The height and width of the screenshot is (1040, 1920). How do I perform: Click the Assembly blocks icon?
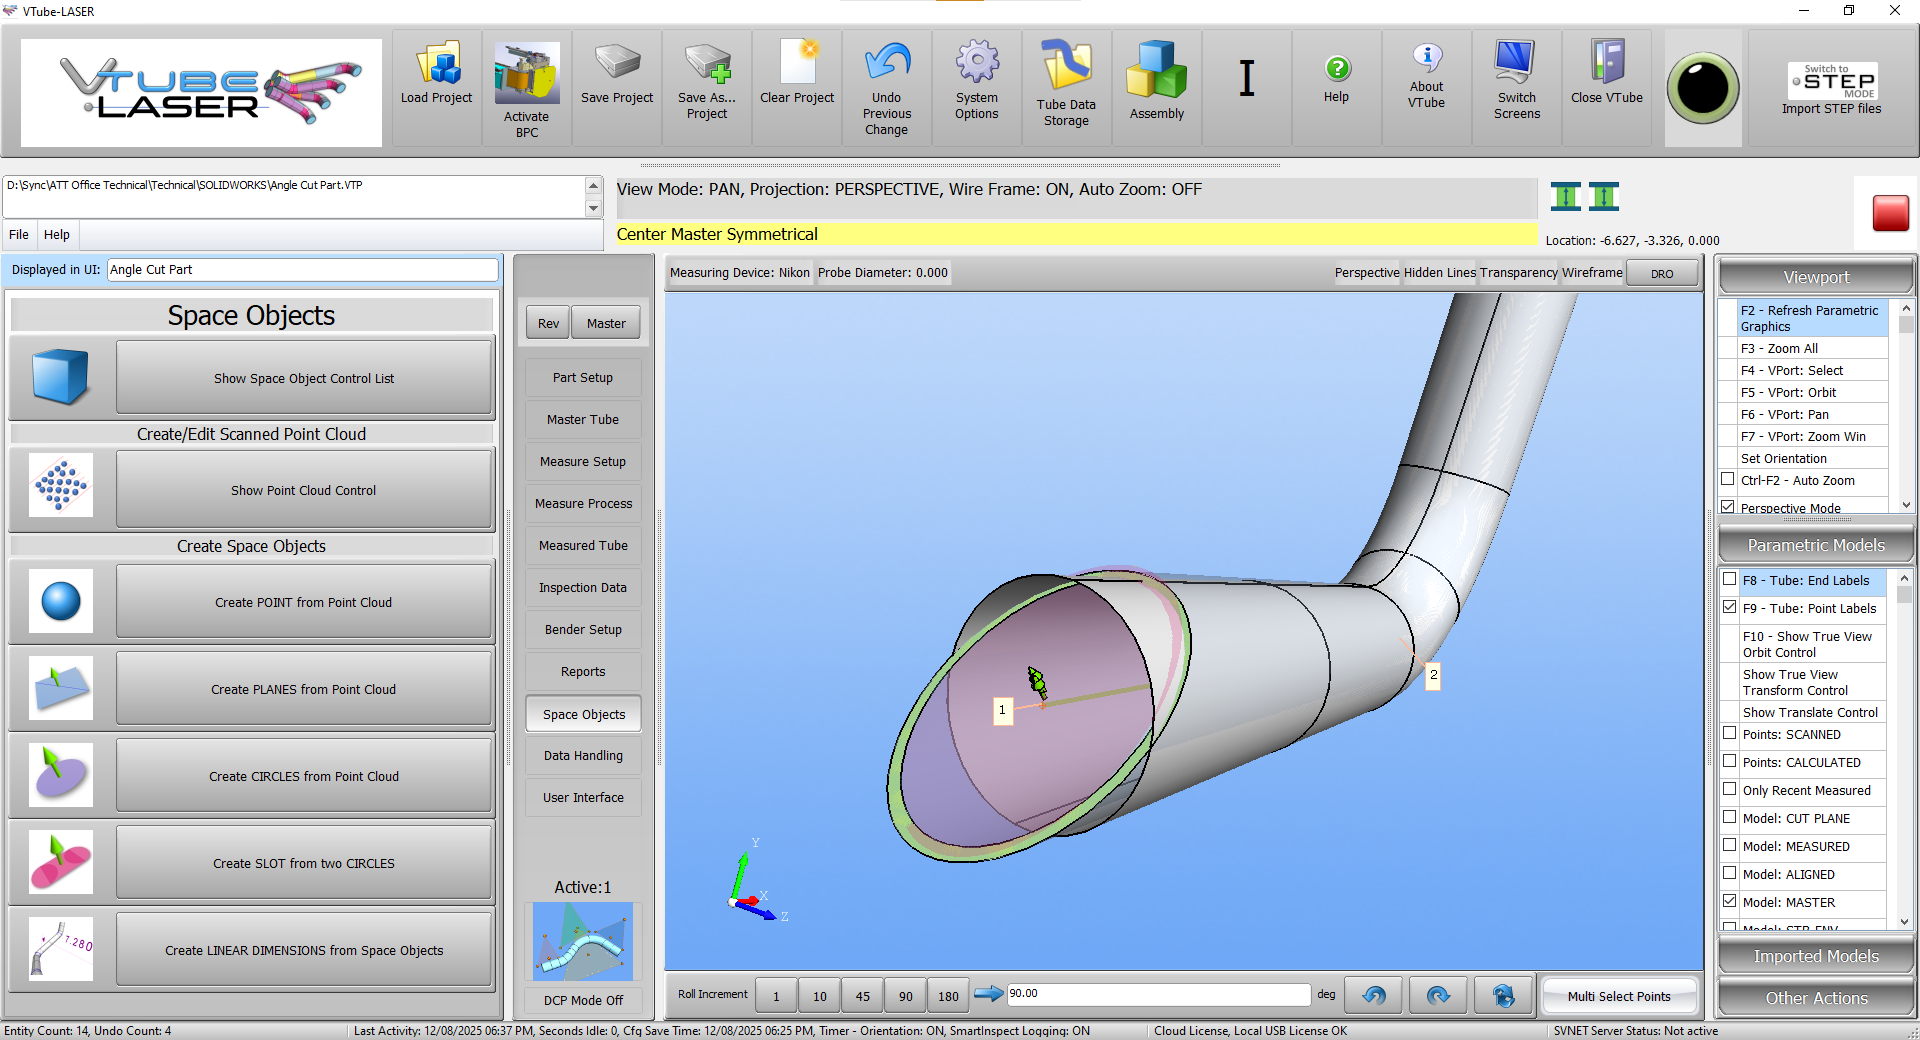click(1156, 70)
